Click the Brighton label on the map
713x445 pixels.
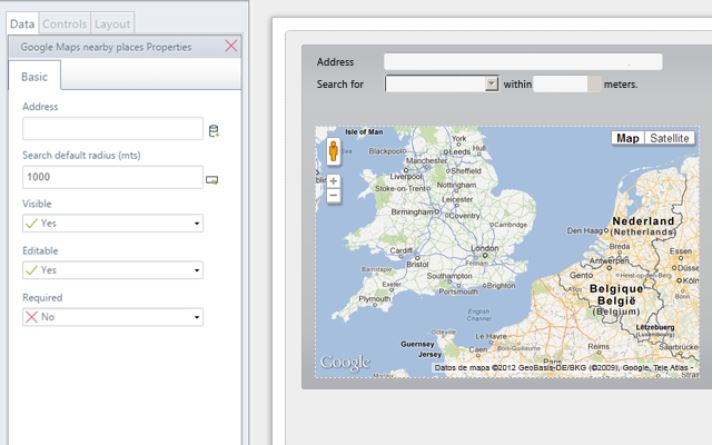(x=501, y=285)
